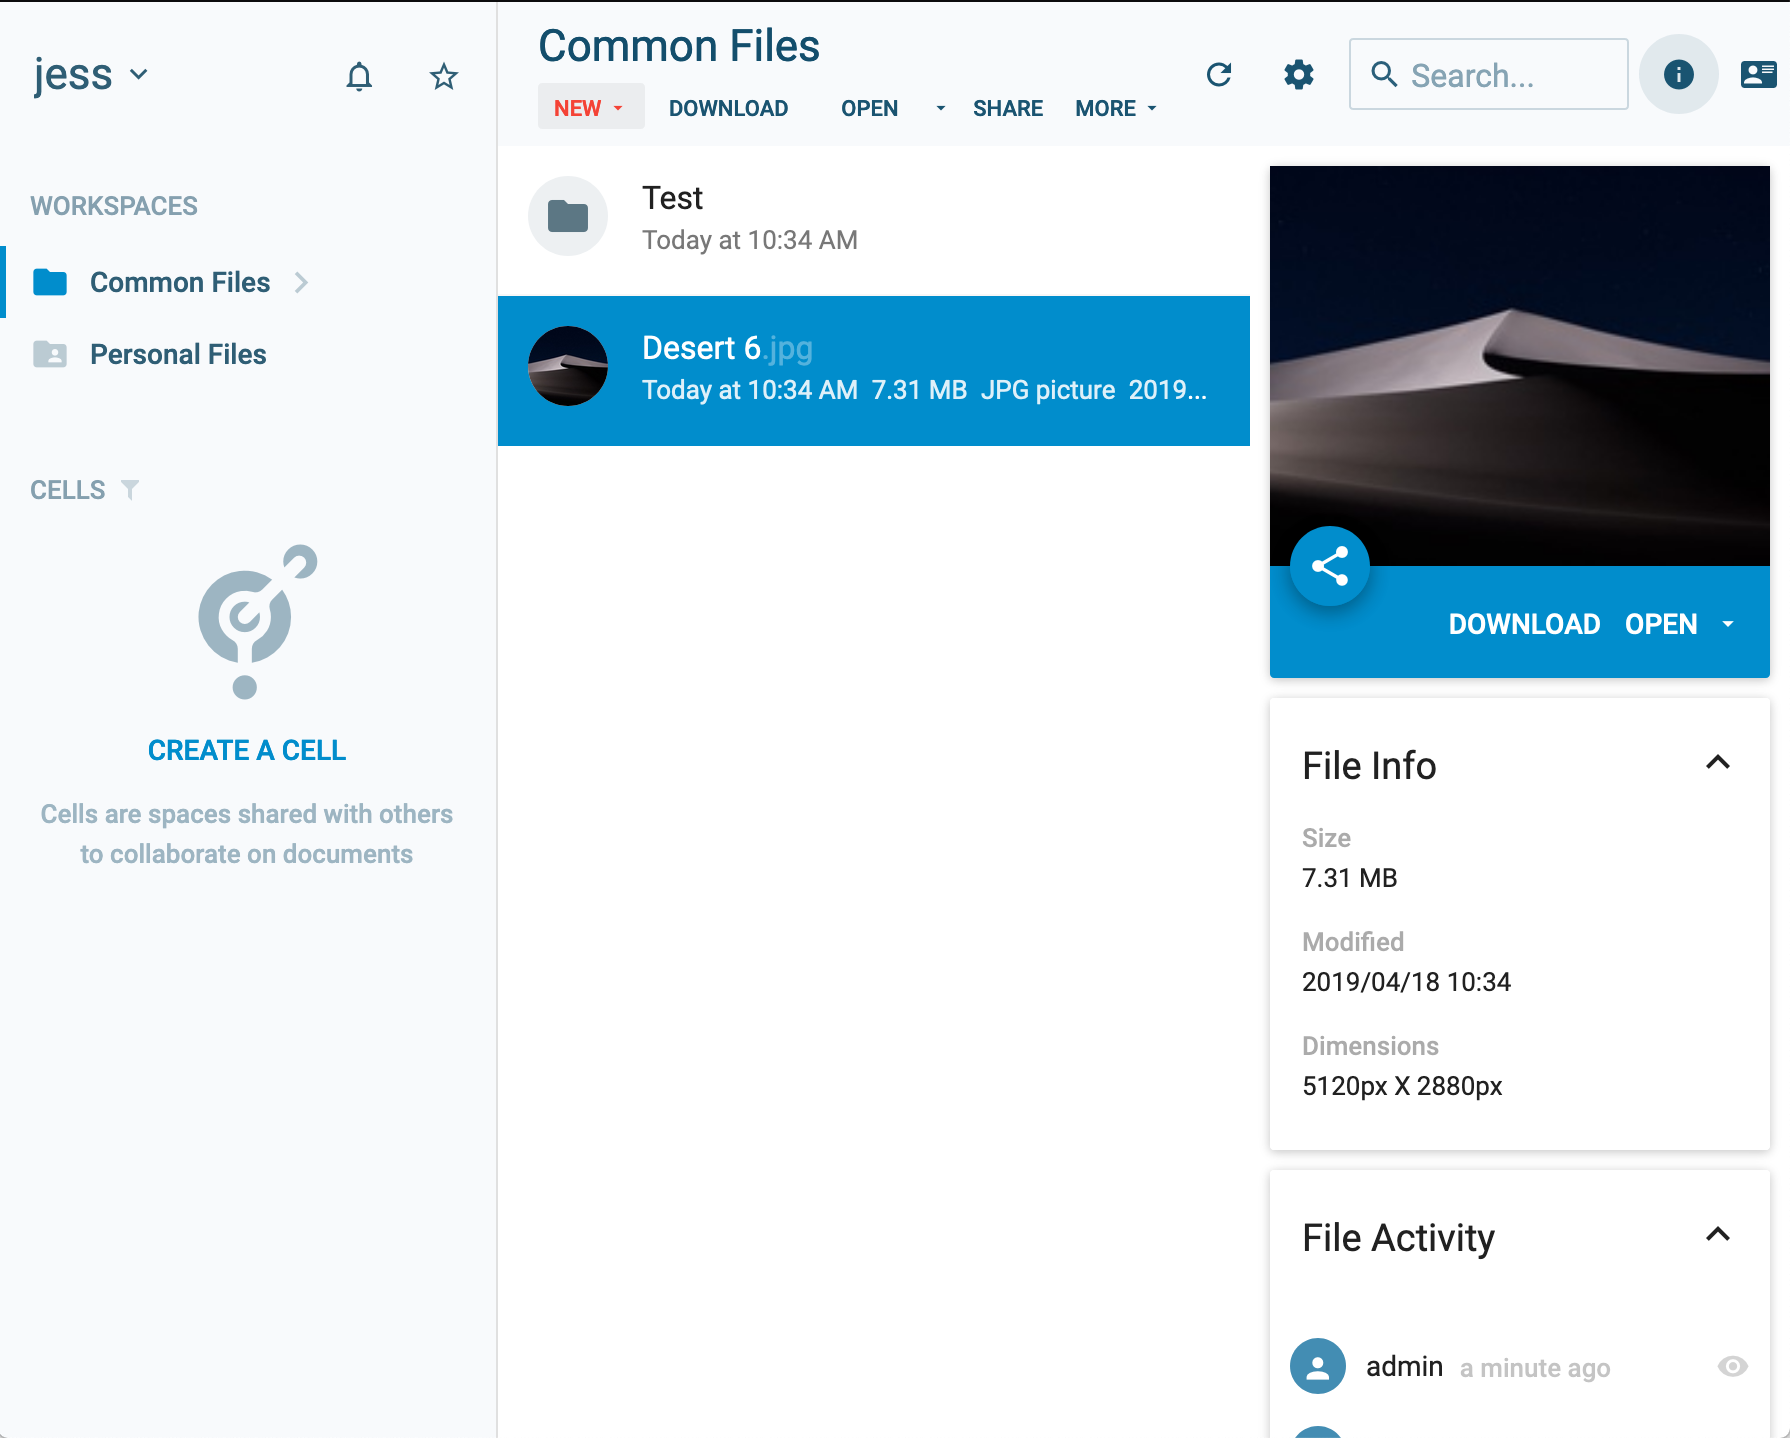This screenshot has height=1438, width=1790.
Task: Open the notifications bell
Action: click(359, 76)
